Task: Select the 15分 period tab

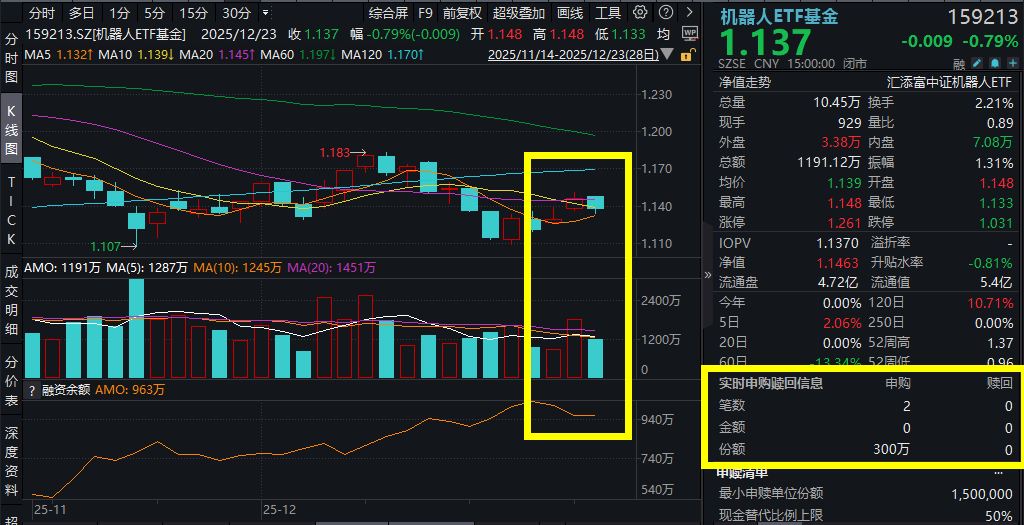Action: pyautogui.click(x=193, y=13)
